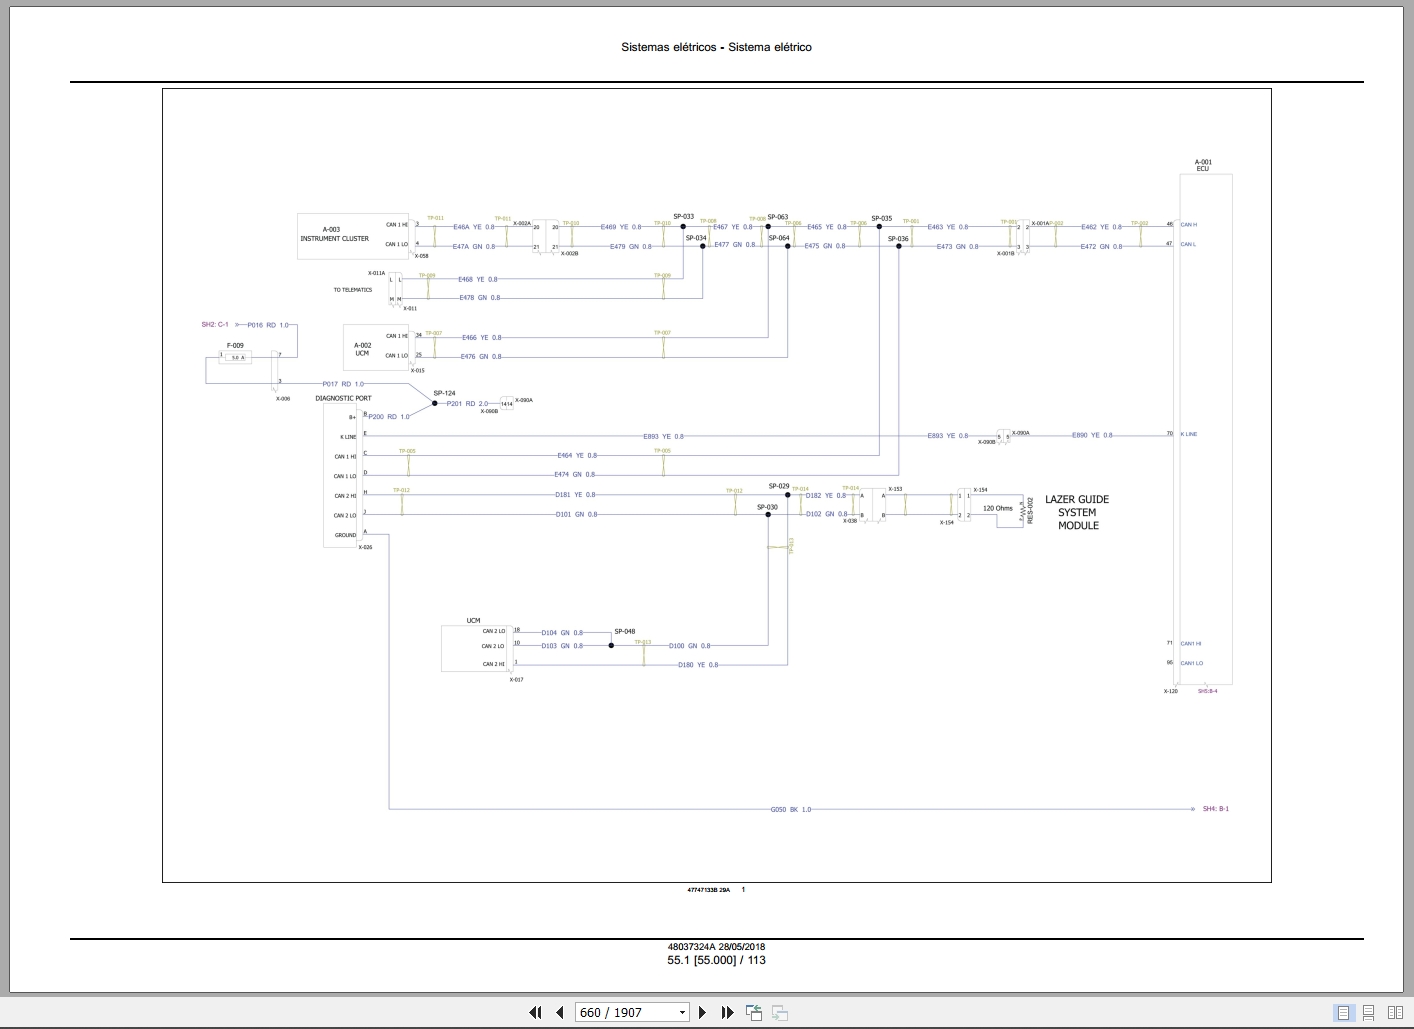
Task: Jump to the last page
Action: tap(727, 1012)
